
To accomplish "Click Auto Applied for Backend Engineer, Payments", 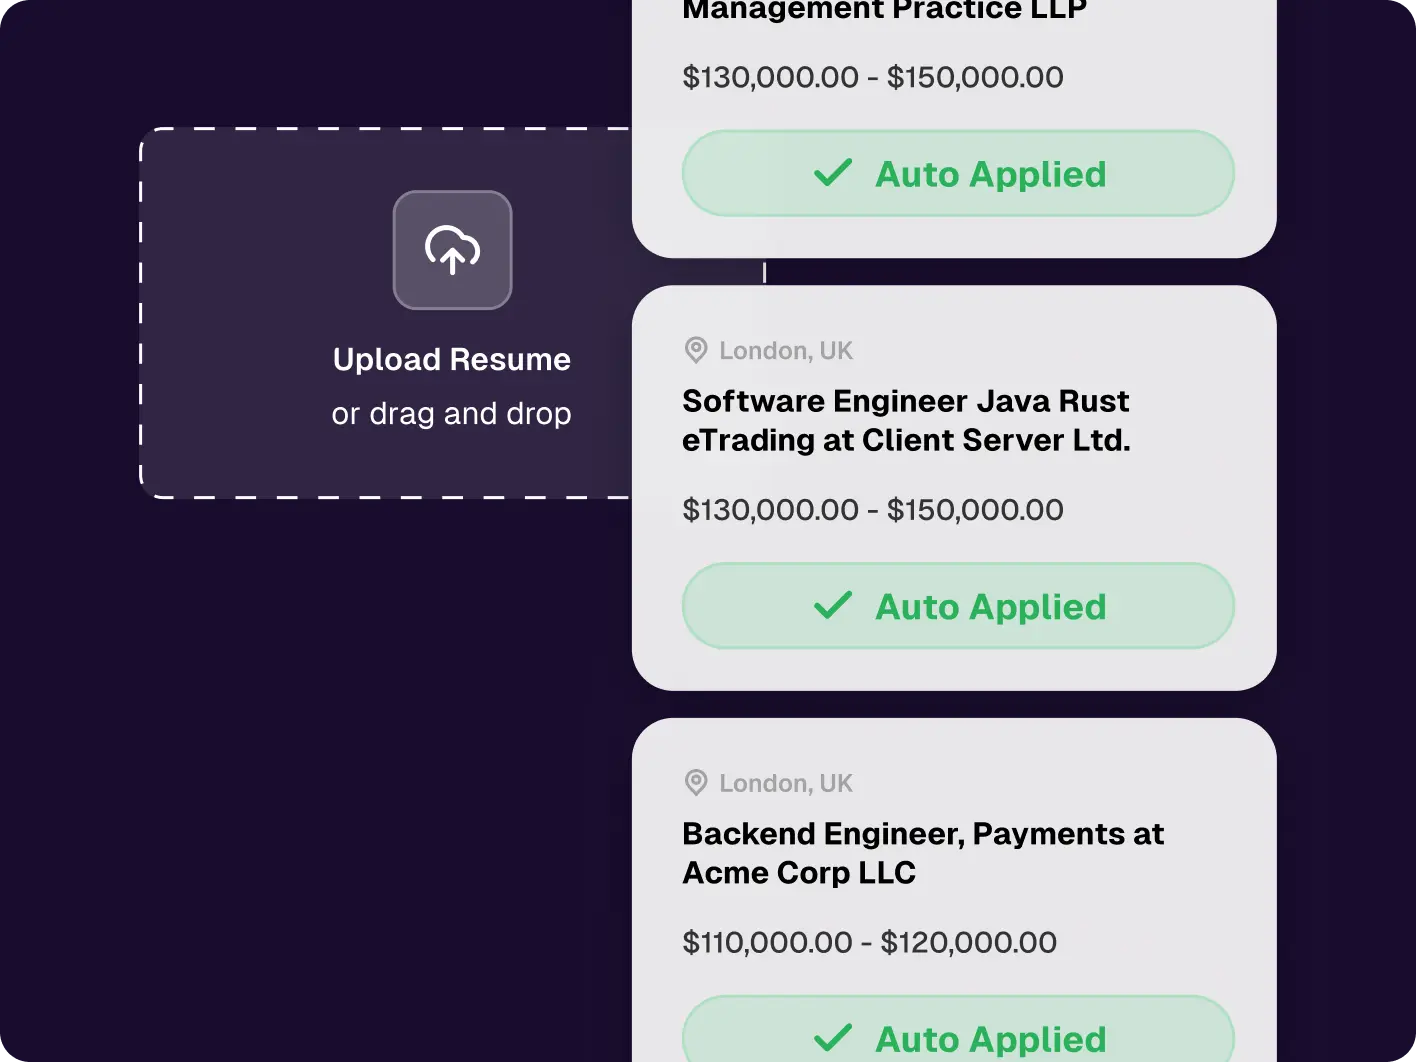I will tap(958, 1030).
